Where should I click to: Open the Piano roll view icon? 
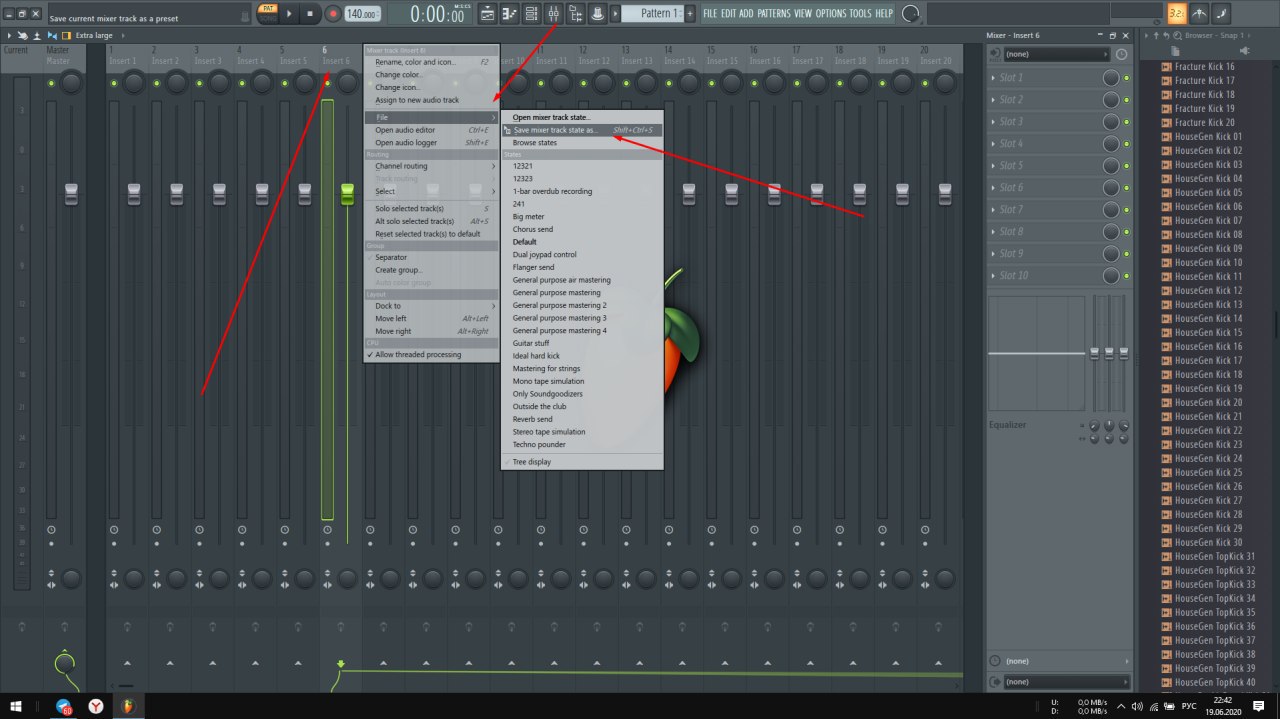(x=509, y=13)
